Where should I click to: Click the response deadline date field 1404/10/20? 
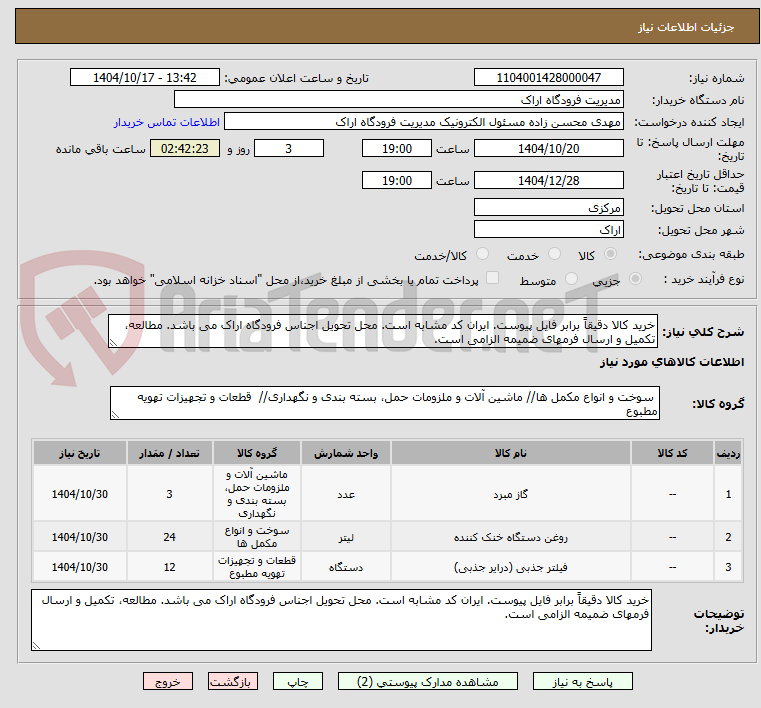[x=548, y=148]
